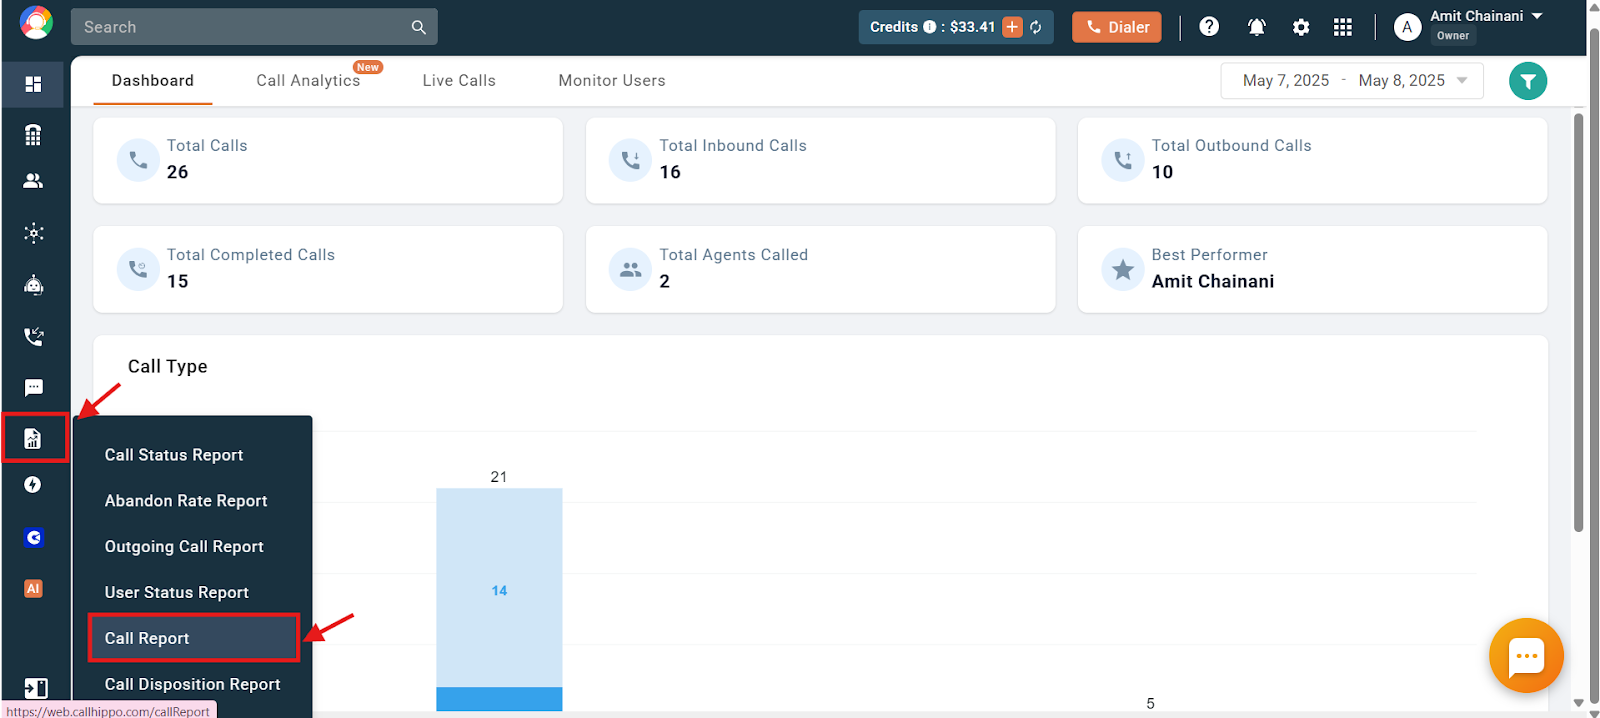Click the Total Inbound Calls card
Image resolution: width=1600 pixels, height=718 pixels.
820,161
